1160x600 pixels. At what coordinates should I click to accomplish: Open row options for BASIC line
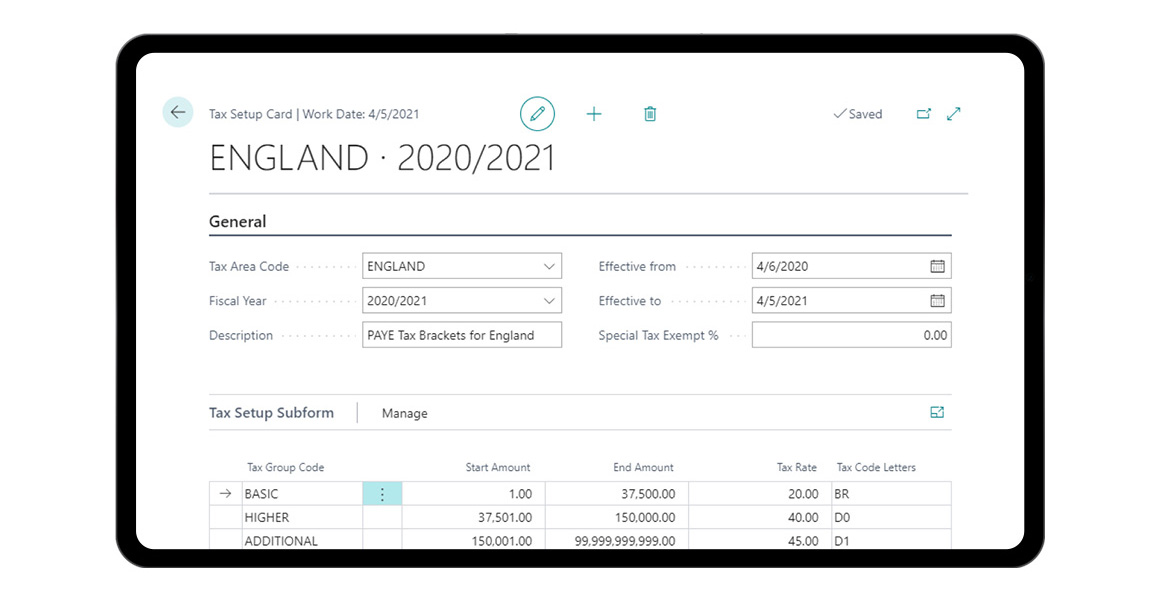[x=382, y=494]
